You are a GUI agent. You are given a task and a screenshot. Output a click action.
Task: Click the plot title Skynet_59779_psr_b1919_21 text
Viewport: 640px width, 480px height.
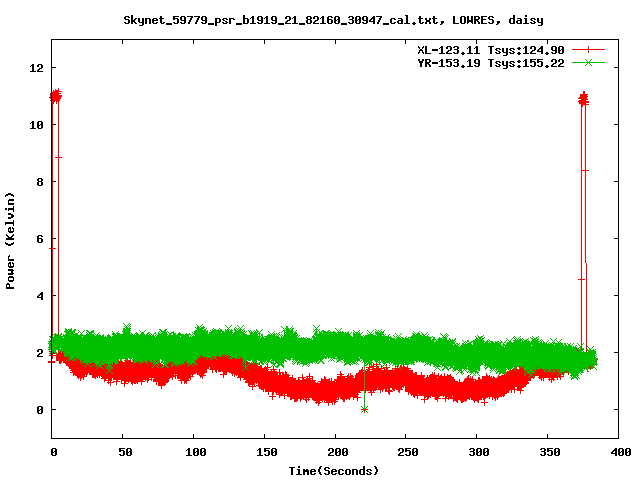tap(333, 20)
